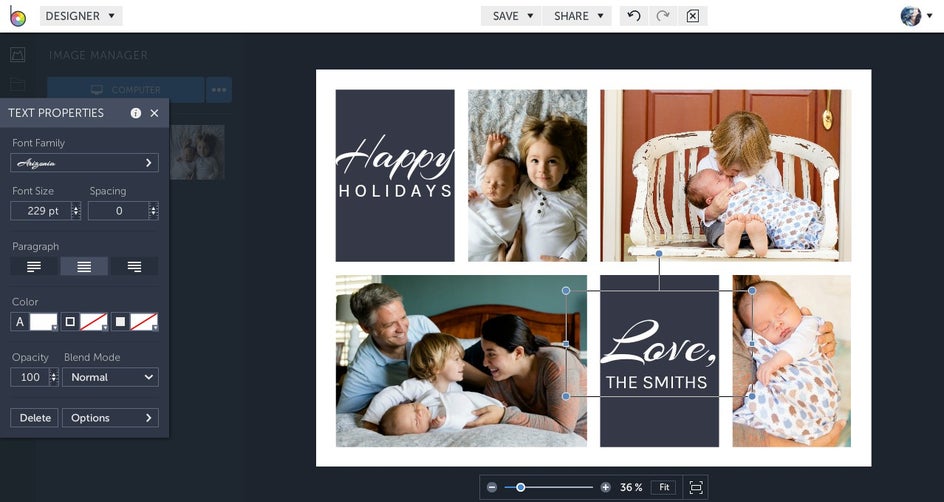
Task: Click the SAVE menu button
Action: [512, 16]
